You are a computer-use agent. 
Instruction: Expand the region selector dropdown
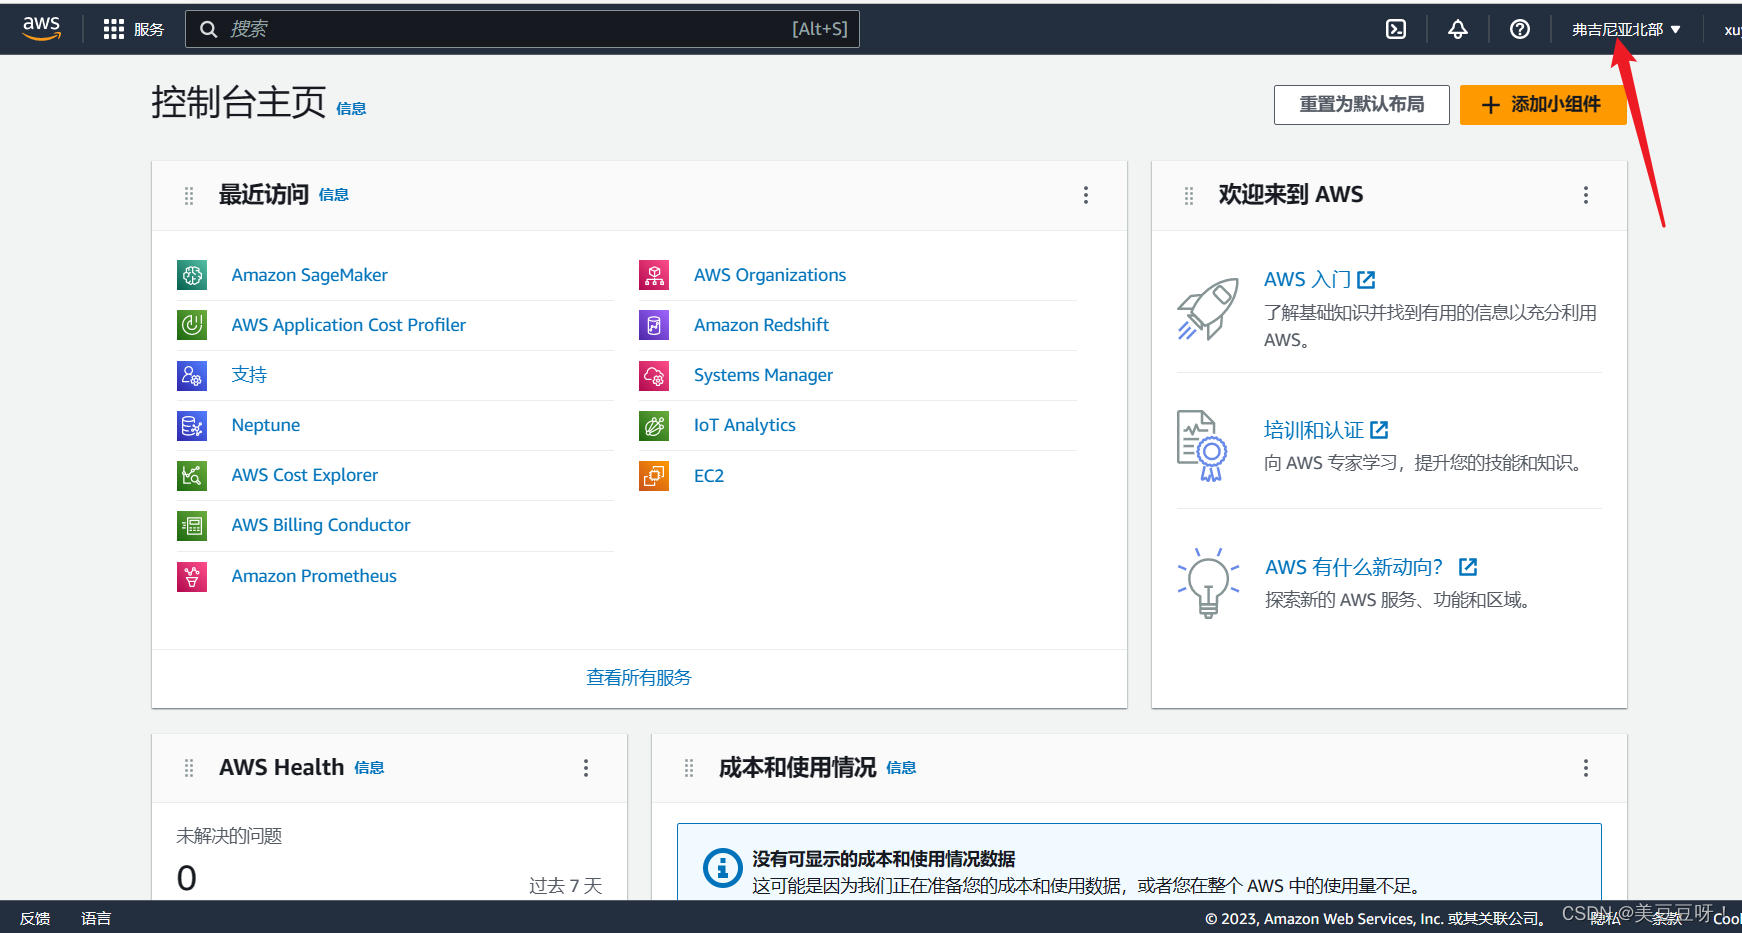1626,29
